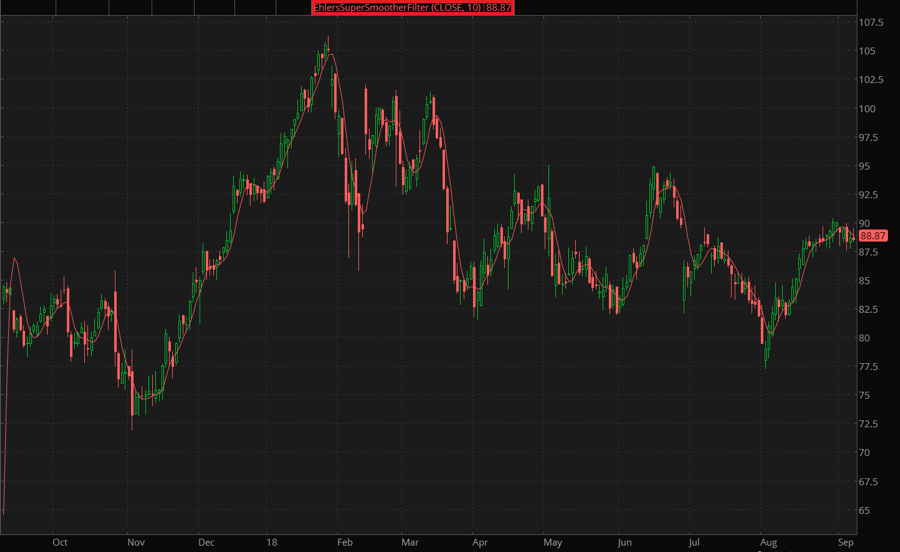Click the 80 level on price axis

click(866, 338)
